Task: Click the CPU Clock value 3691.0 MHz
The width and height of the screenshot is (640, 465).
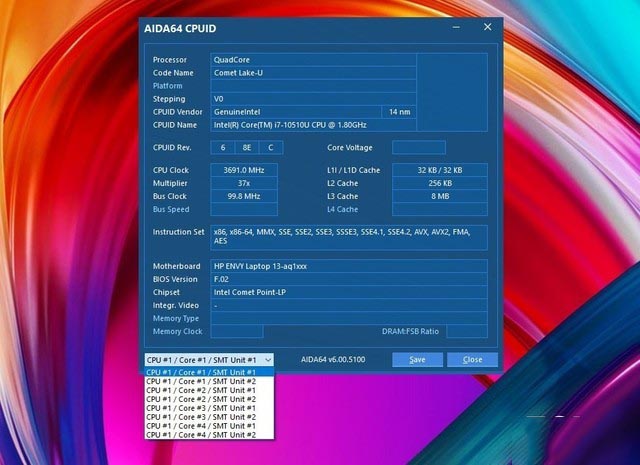Action: coord(244,170)
